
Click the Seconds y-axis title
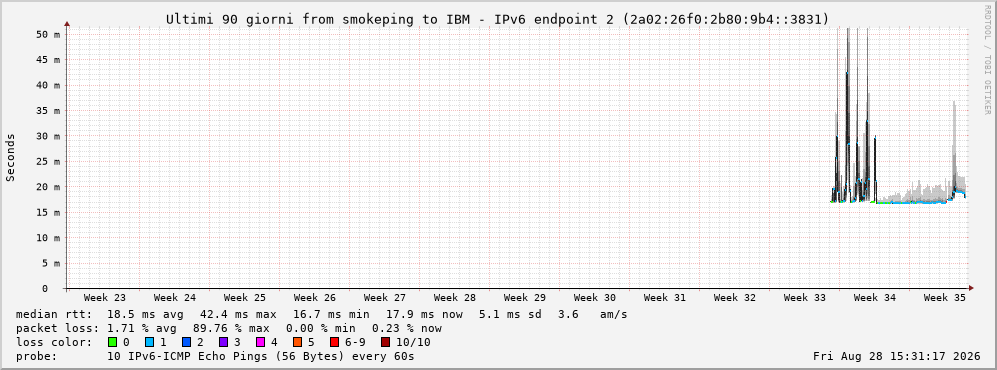pyautogui.click(x=11, y=157)
